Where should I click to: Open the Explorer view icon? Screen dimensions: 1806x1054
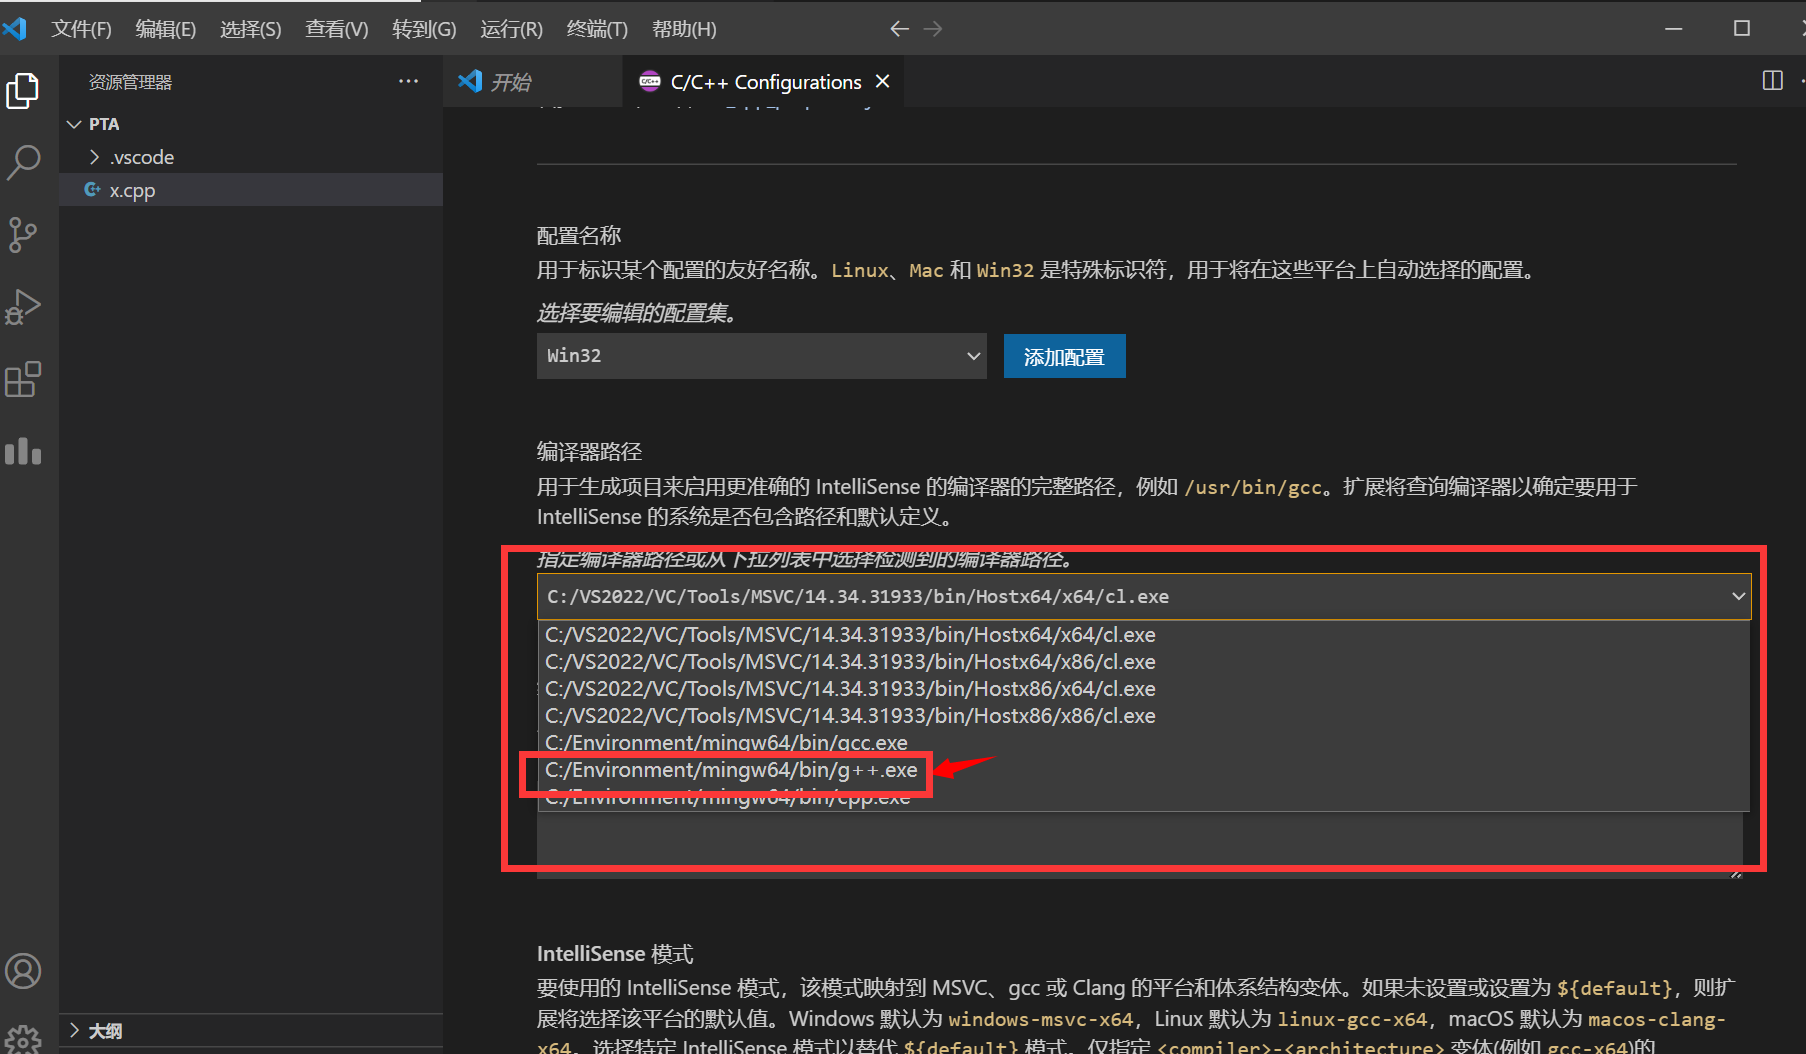pos(23,90)
